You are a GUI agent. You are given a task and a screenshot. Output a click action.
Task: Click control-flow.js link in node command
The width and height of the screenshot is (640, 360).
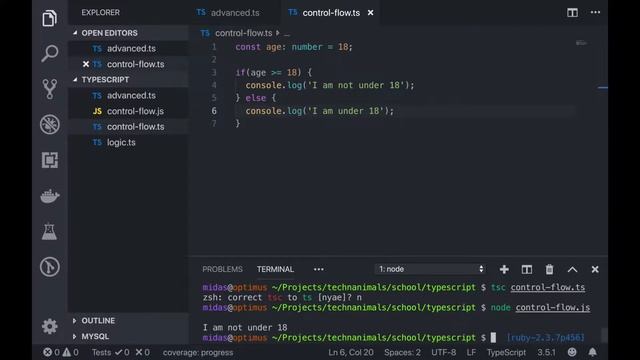[x=553, y=307]
